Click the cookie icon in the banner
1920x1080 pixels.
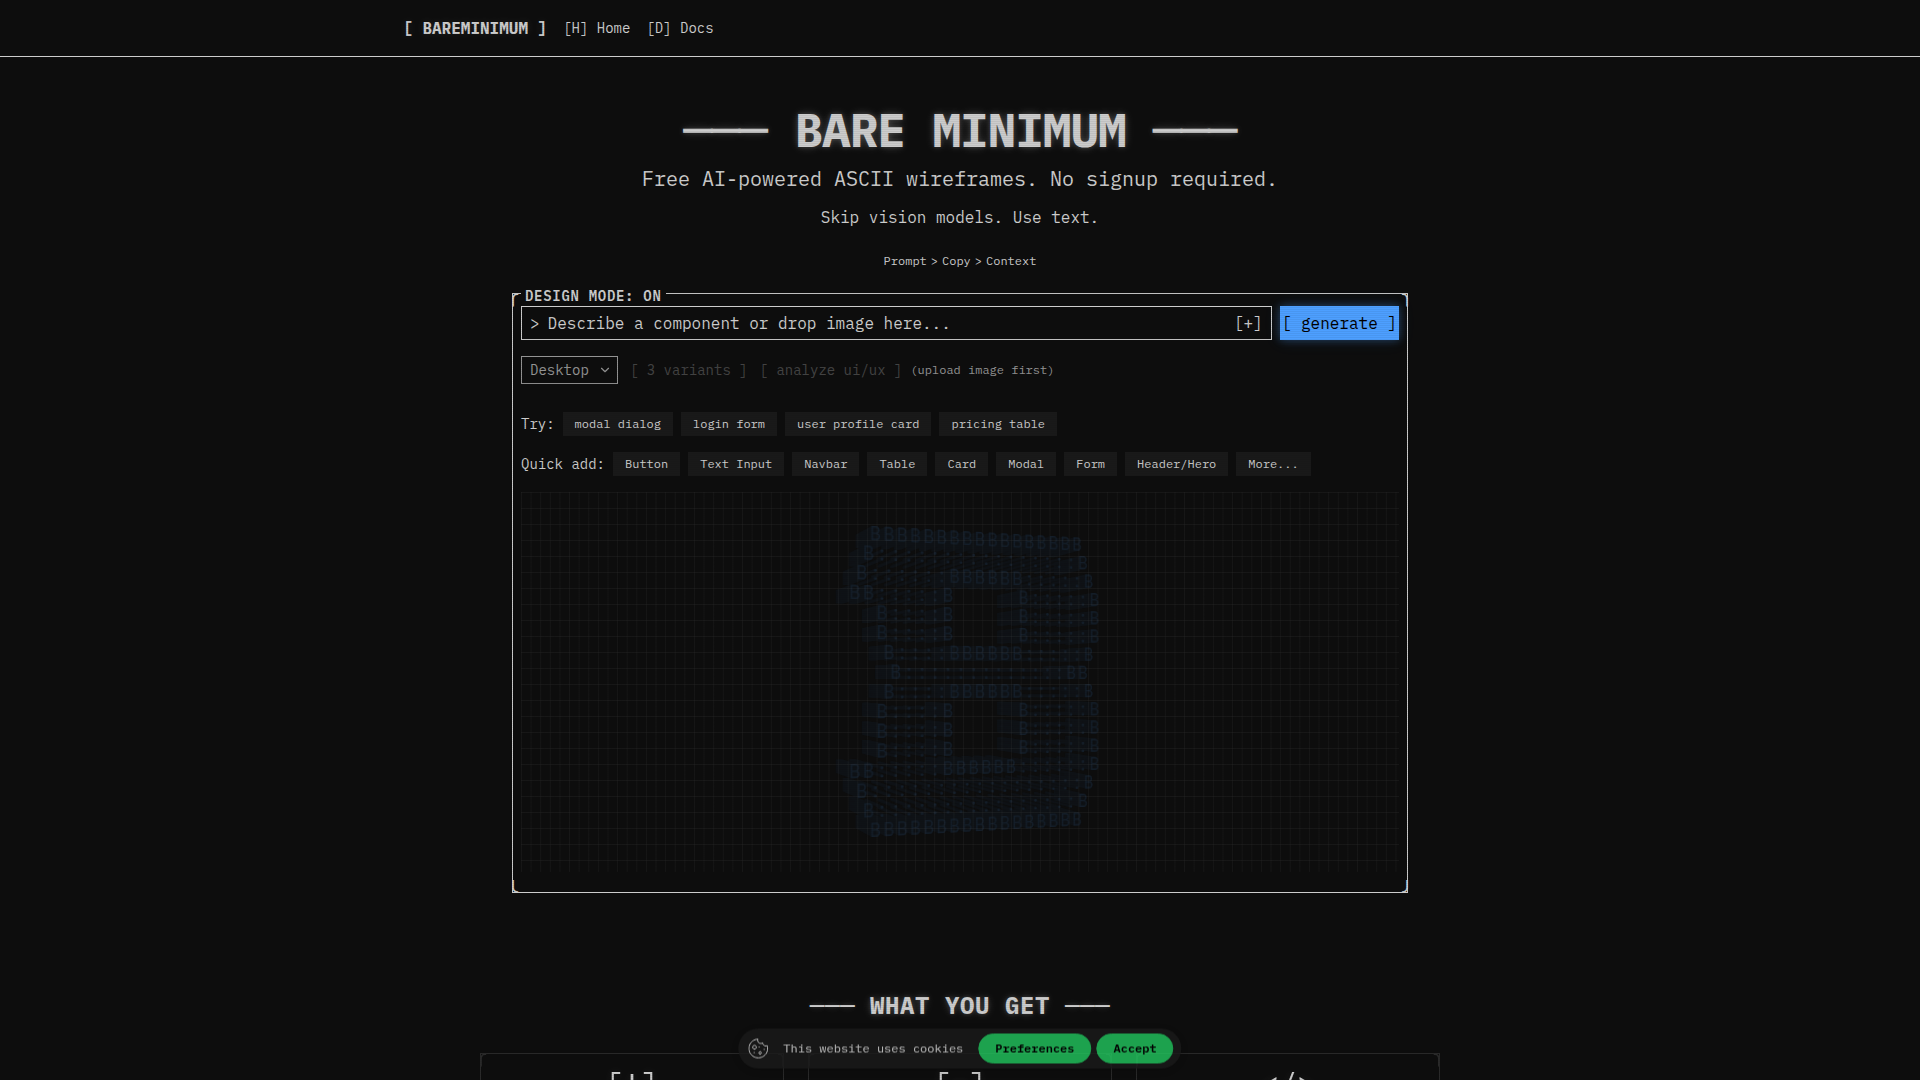point(759,1048)
